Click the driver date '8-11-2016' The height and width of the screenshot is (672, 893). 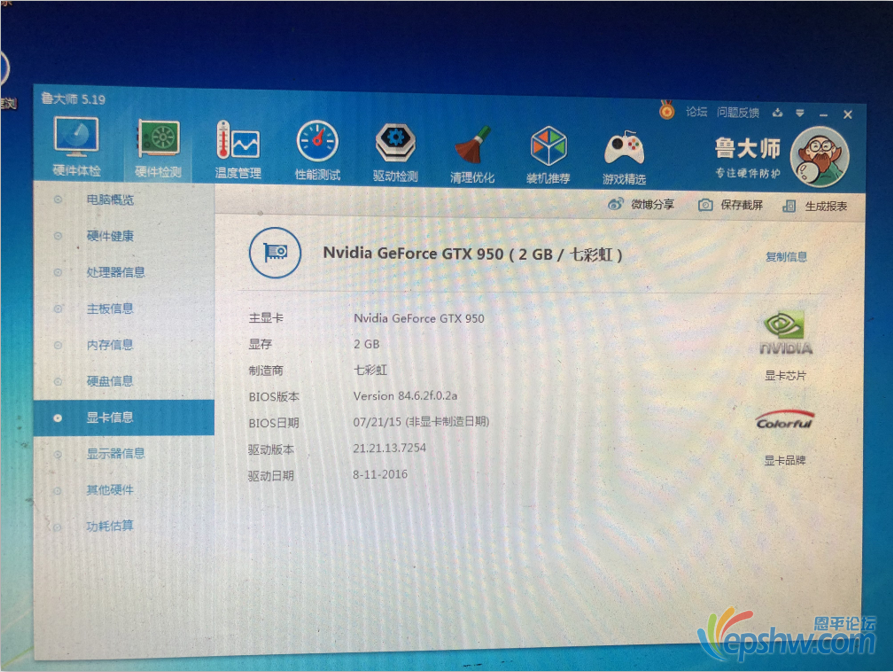[x=380, y=474]
